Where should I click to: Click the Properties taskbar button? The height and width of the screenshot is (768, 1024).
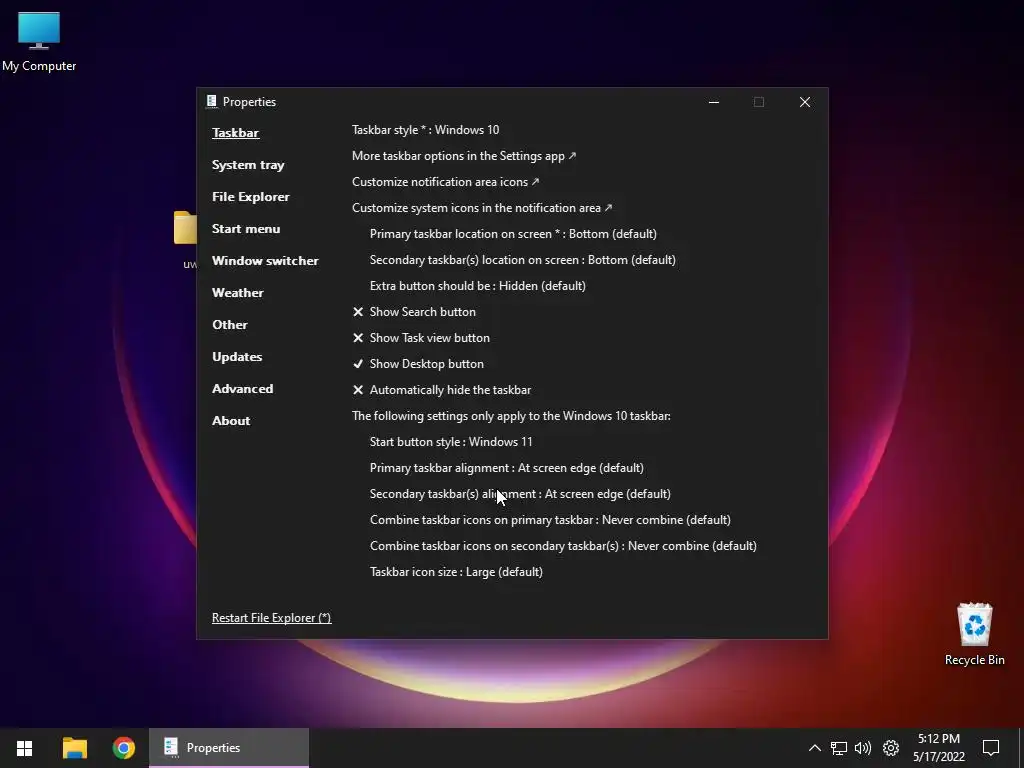pyautogui.click(x=229, y=748)
